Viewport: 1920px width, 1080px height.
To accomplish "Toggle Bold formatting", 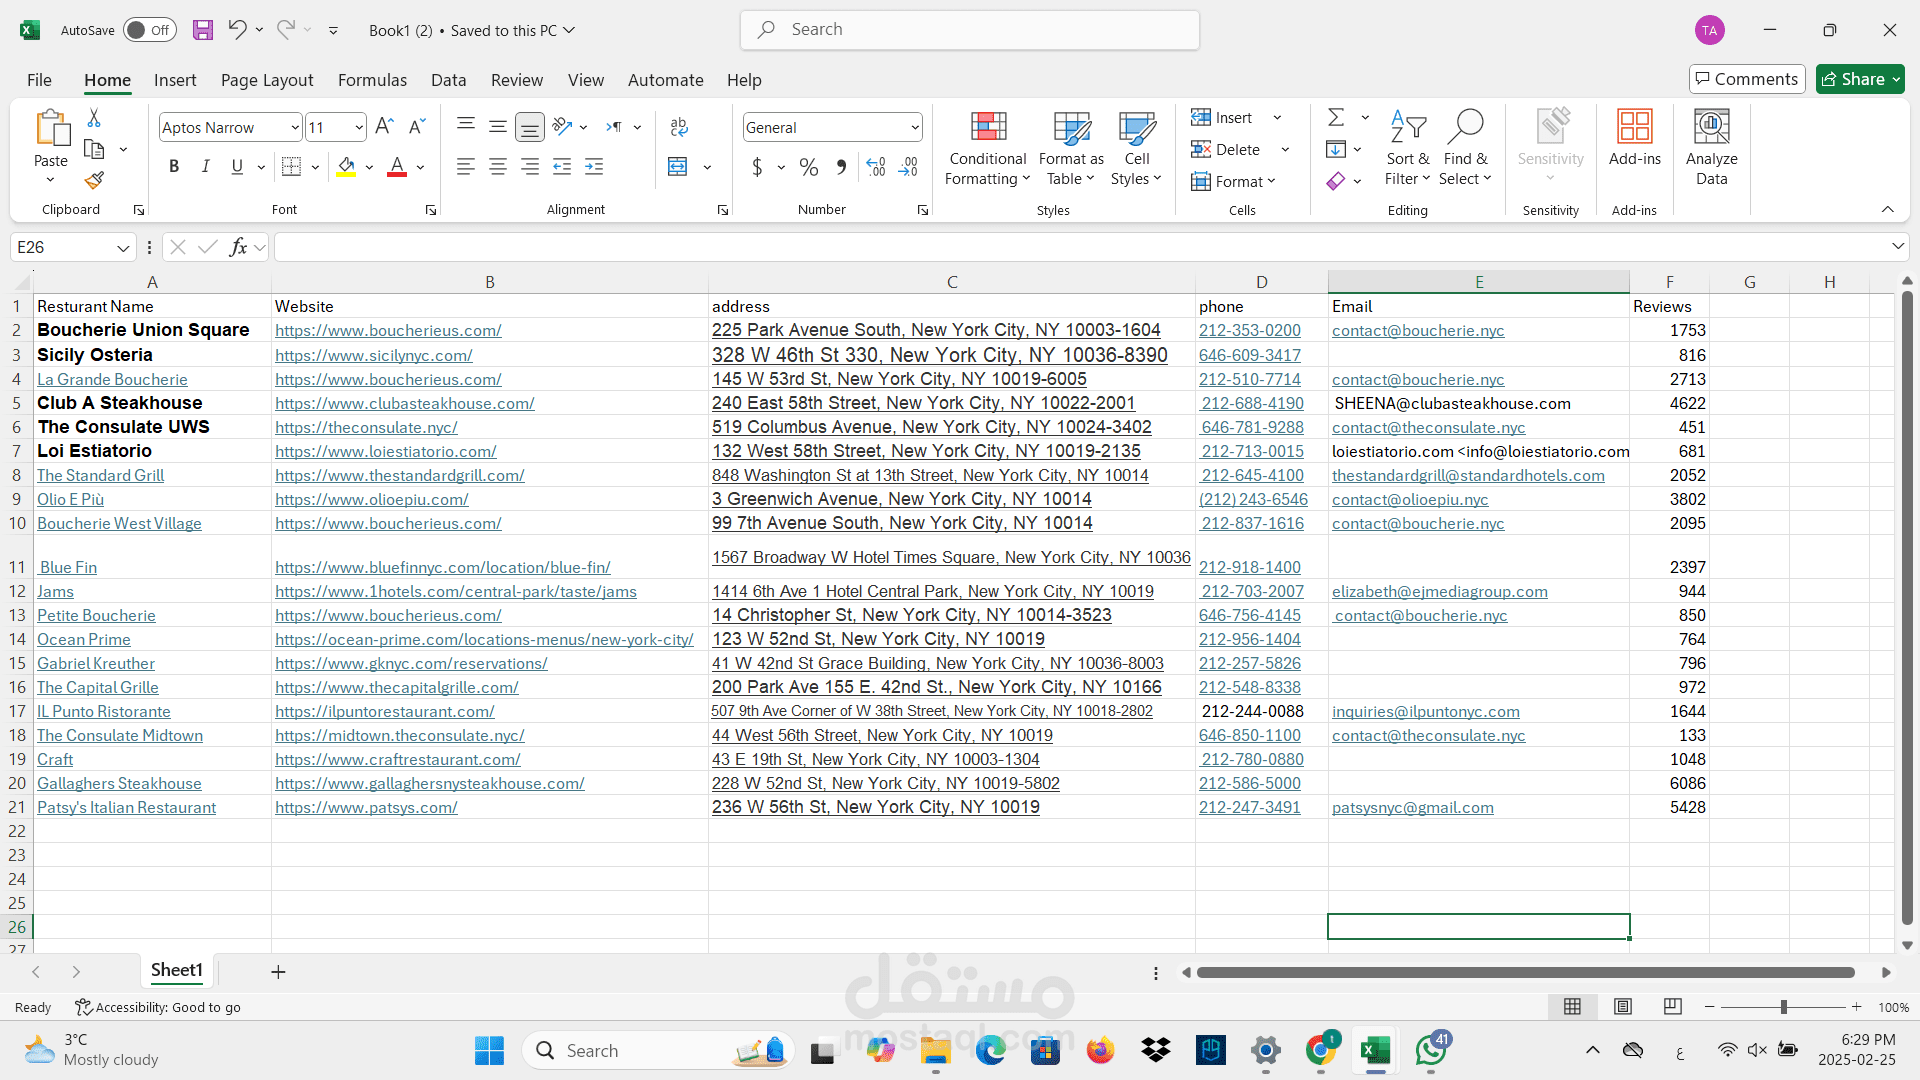I will (174, 167).
